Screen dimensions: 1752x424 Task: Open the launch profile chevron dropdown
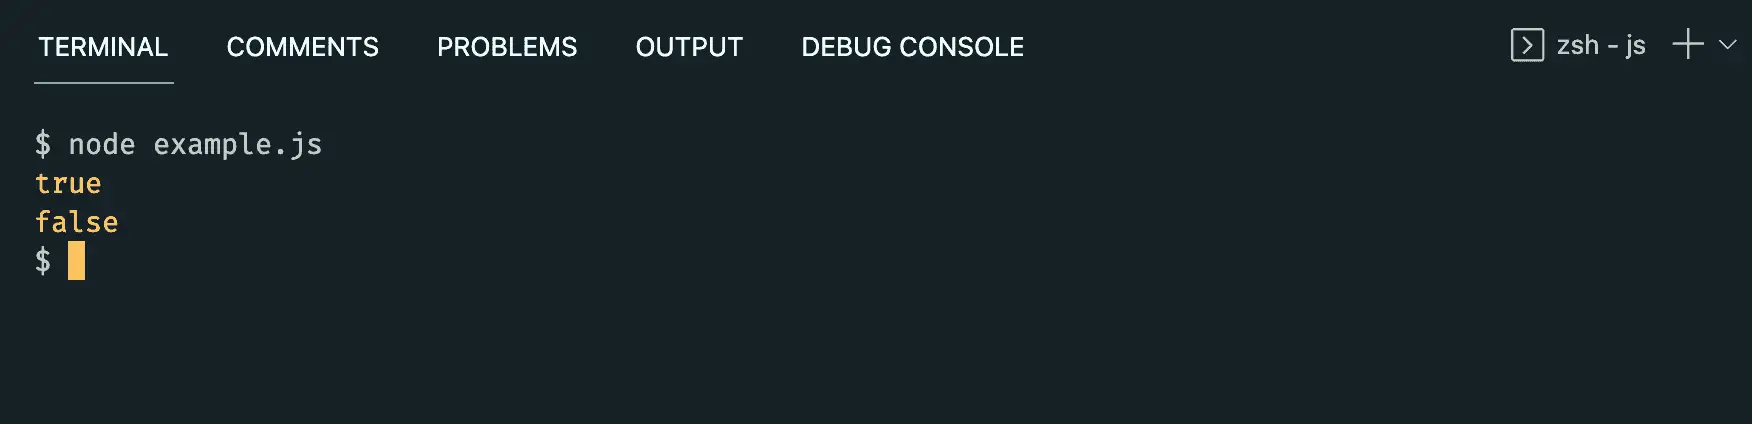tap(1727, 45)
